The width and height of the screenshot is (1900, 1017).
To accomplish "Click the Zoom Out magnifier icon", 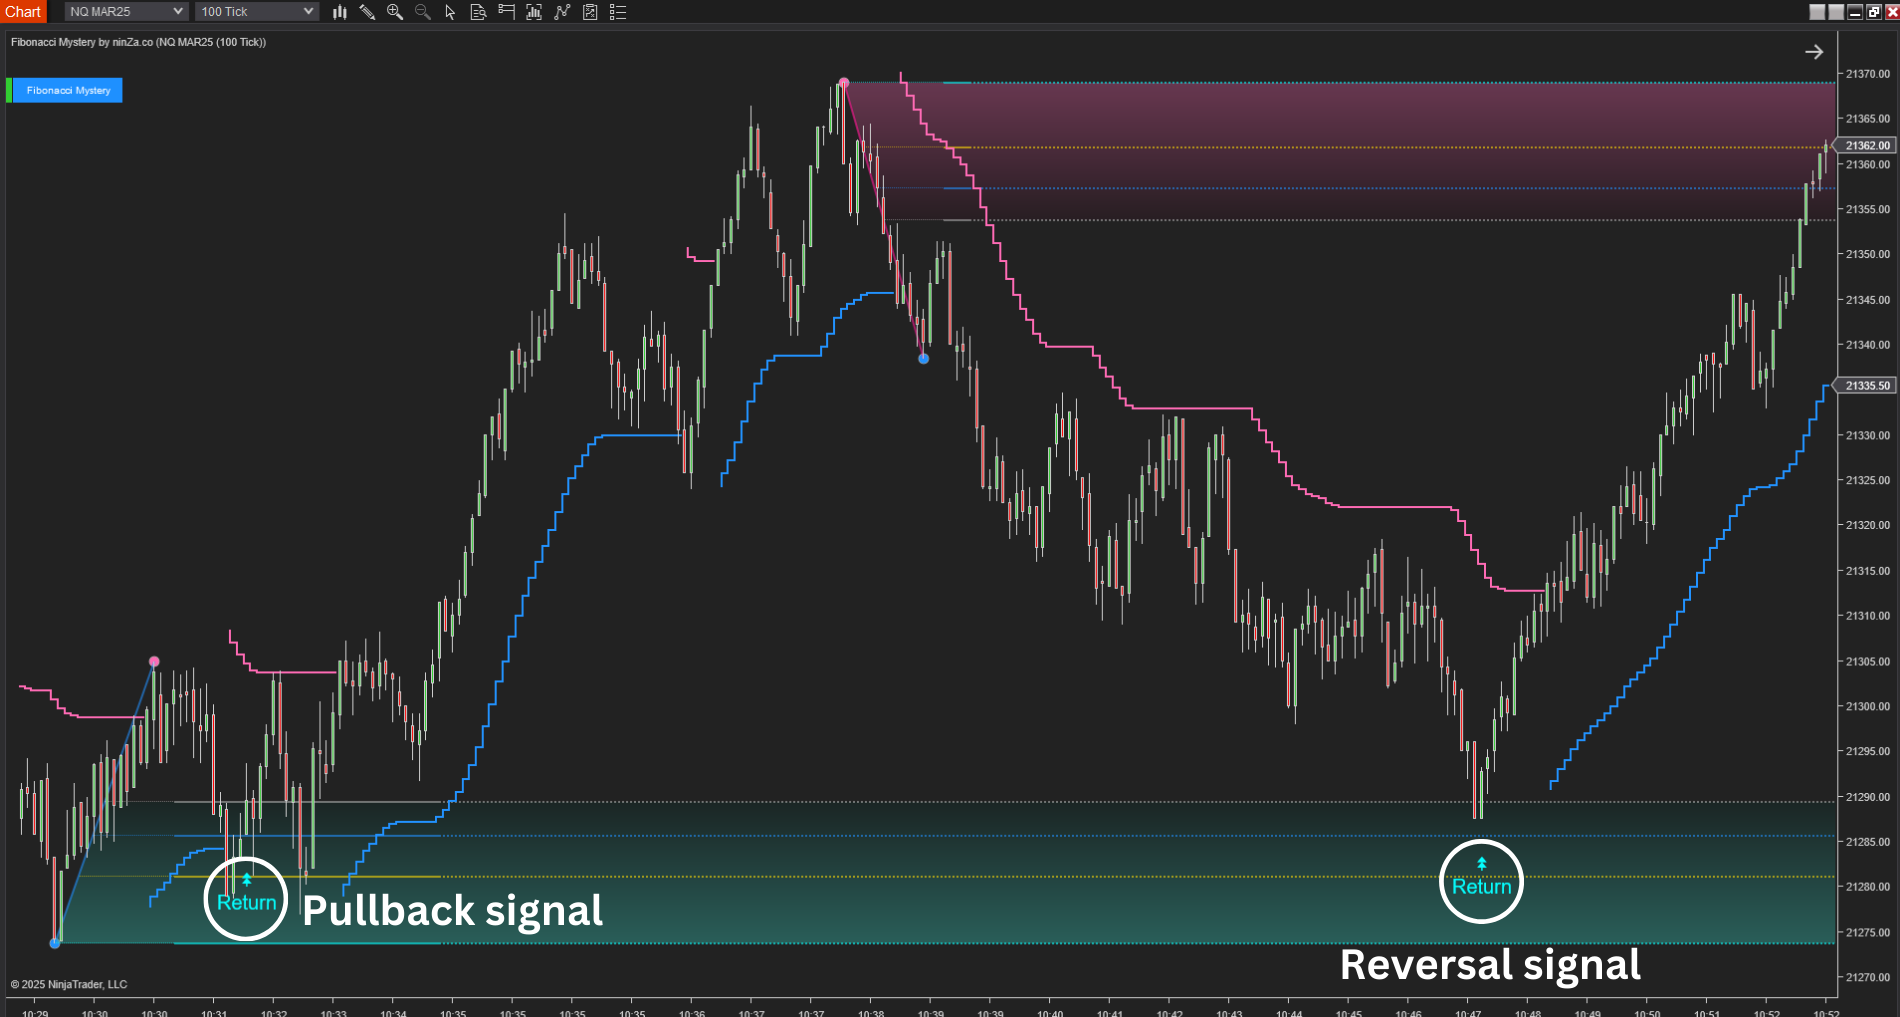I will click(x=422, y=12).
